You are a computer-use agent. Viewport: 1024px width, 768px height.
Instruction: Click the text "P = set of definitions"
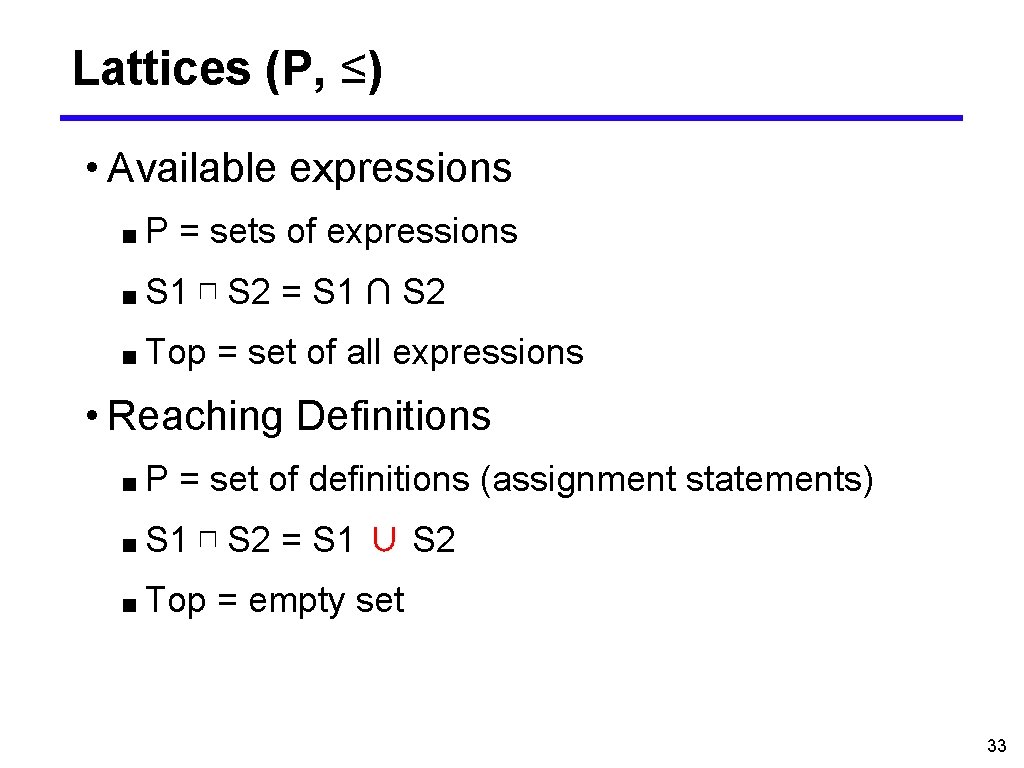308,480
